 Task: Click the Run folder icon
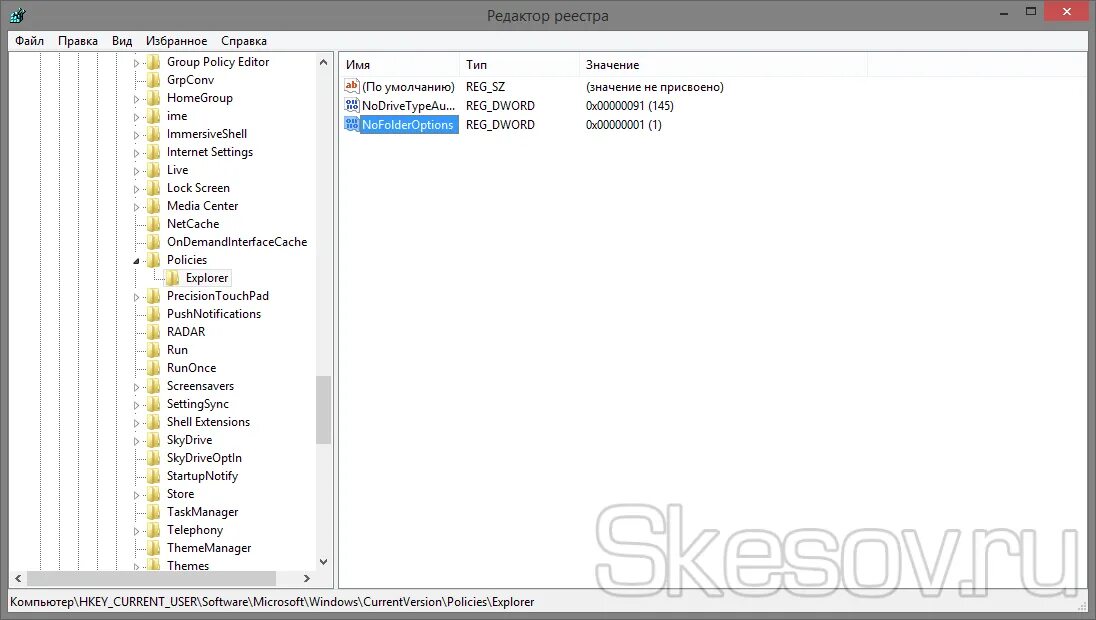pos(153,350)
